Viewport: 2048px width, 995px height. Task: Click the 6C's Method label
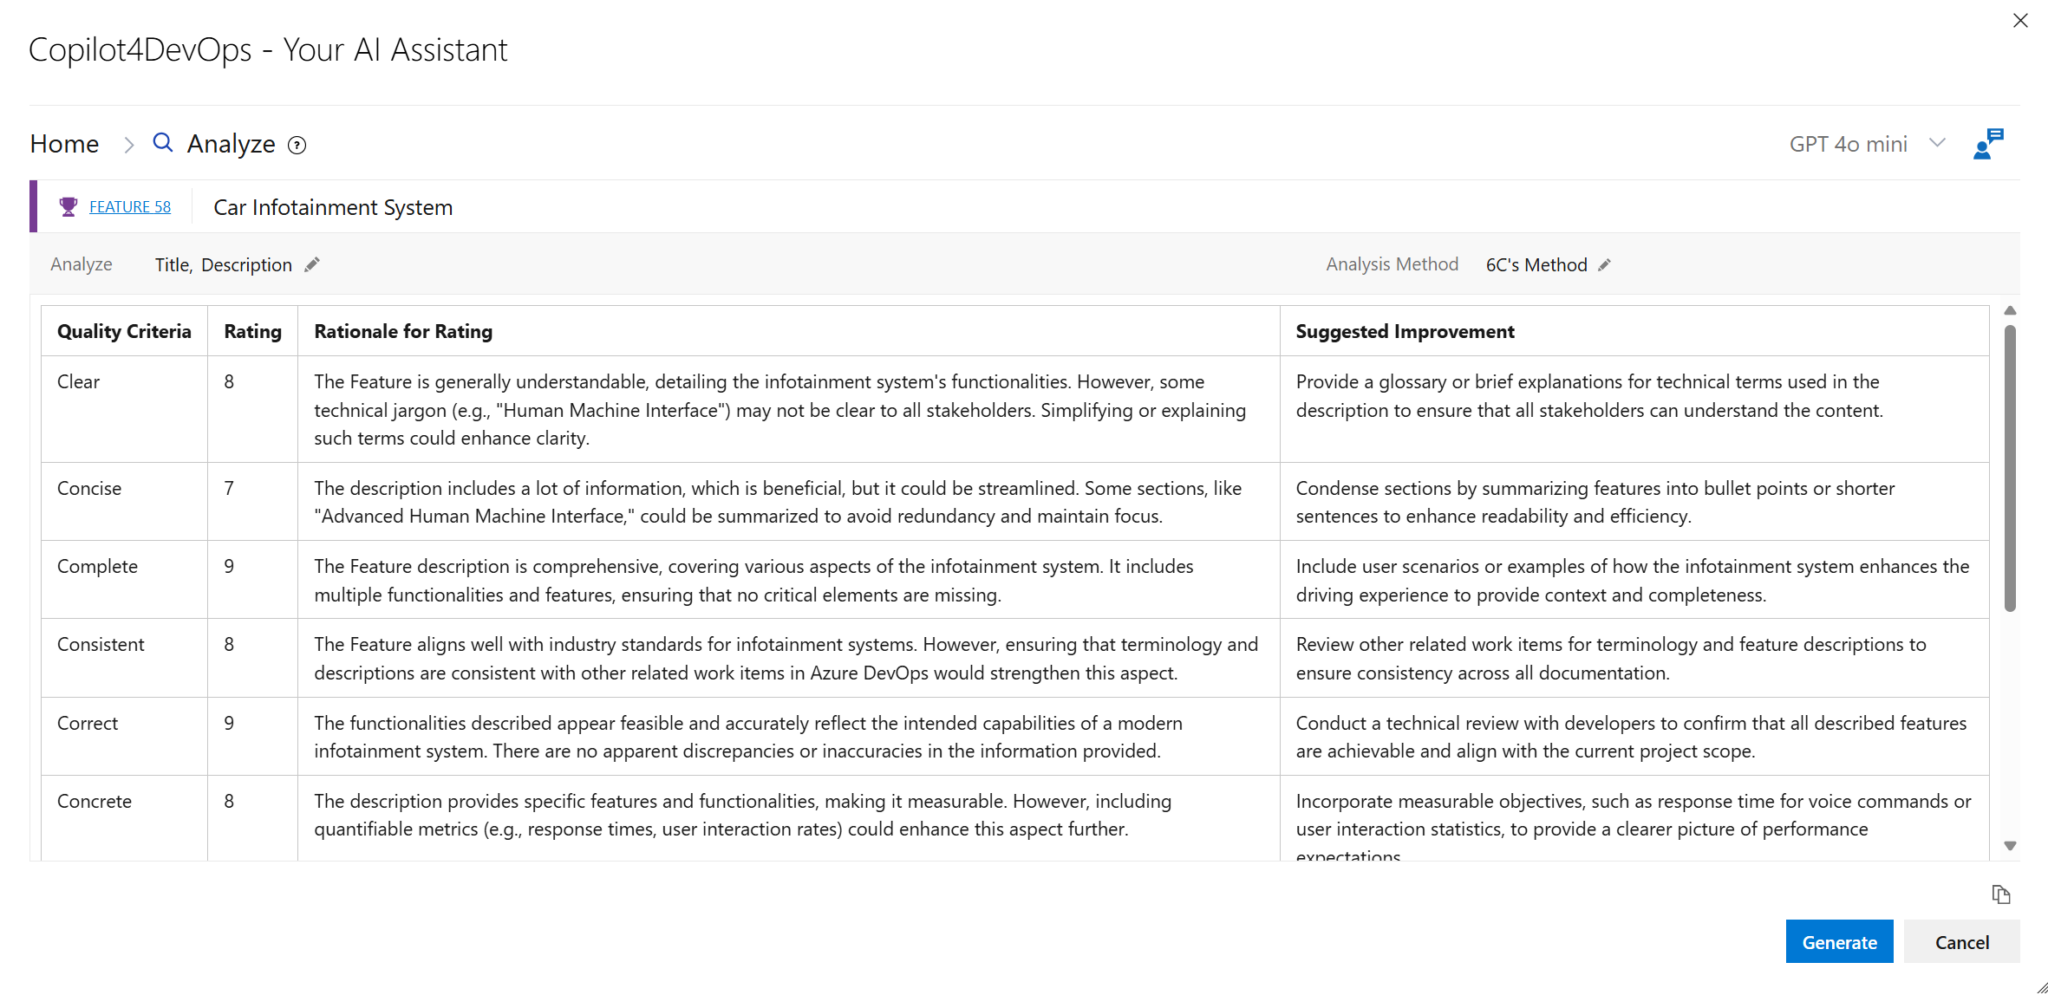coord(1536,264)
